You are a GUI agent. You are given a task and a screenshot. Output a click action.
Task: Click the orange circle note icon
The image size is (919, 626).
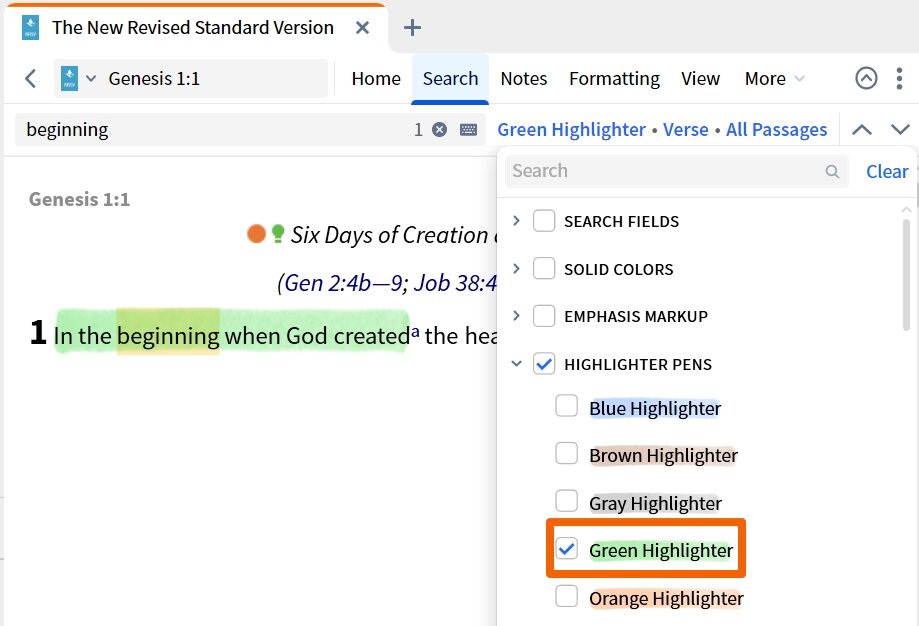pyautogui.click(x=256, y=233)
